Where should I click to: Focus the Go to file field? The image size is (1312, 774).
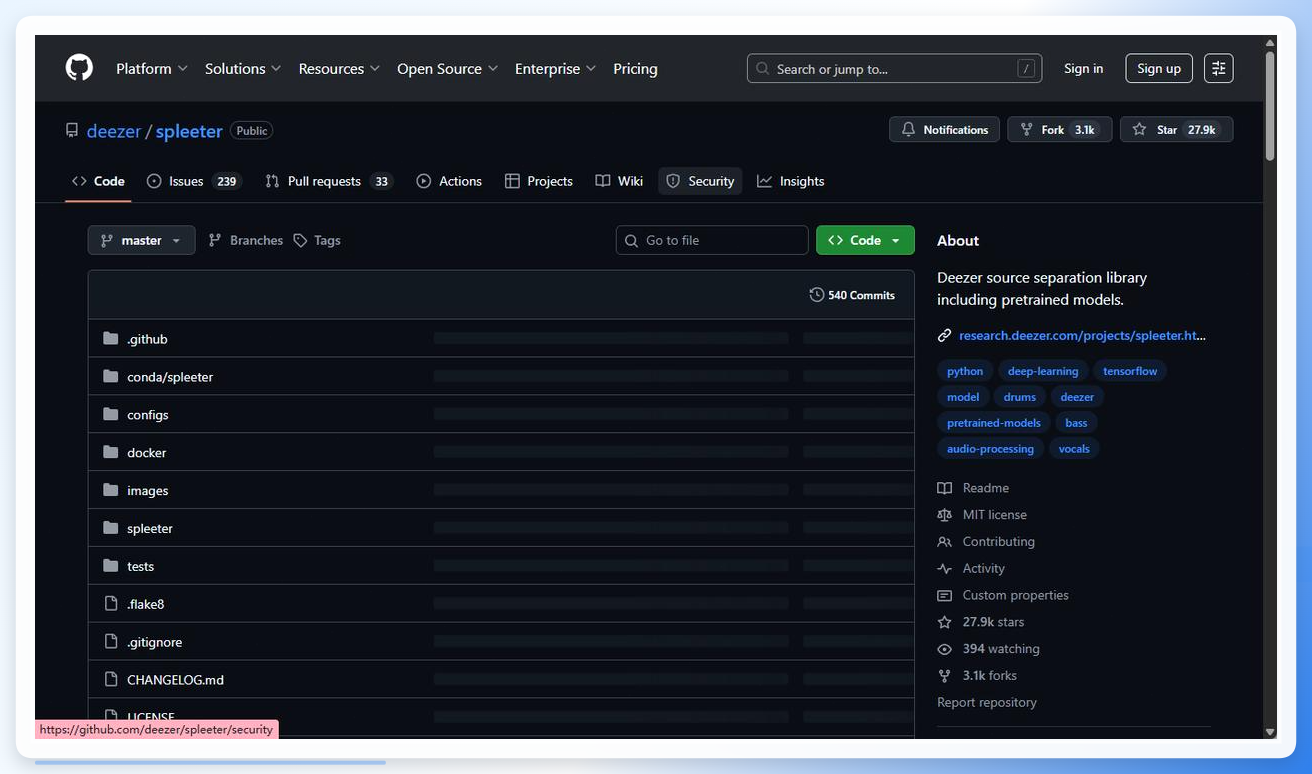tap(712, 240)
